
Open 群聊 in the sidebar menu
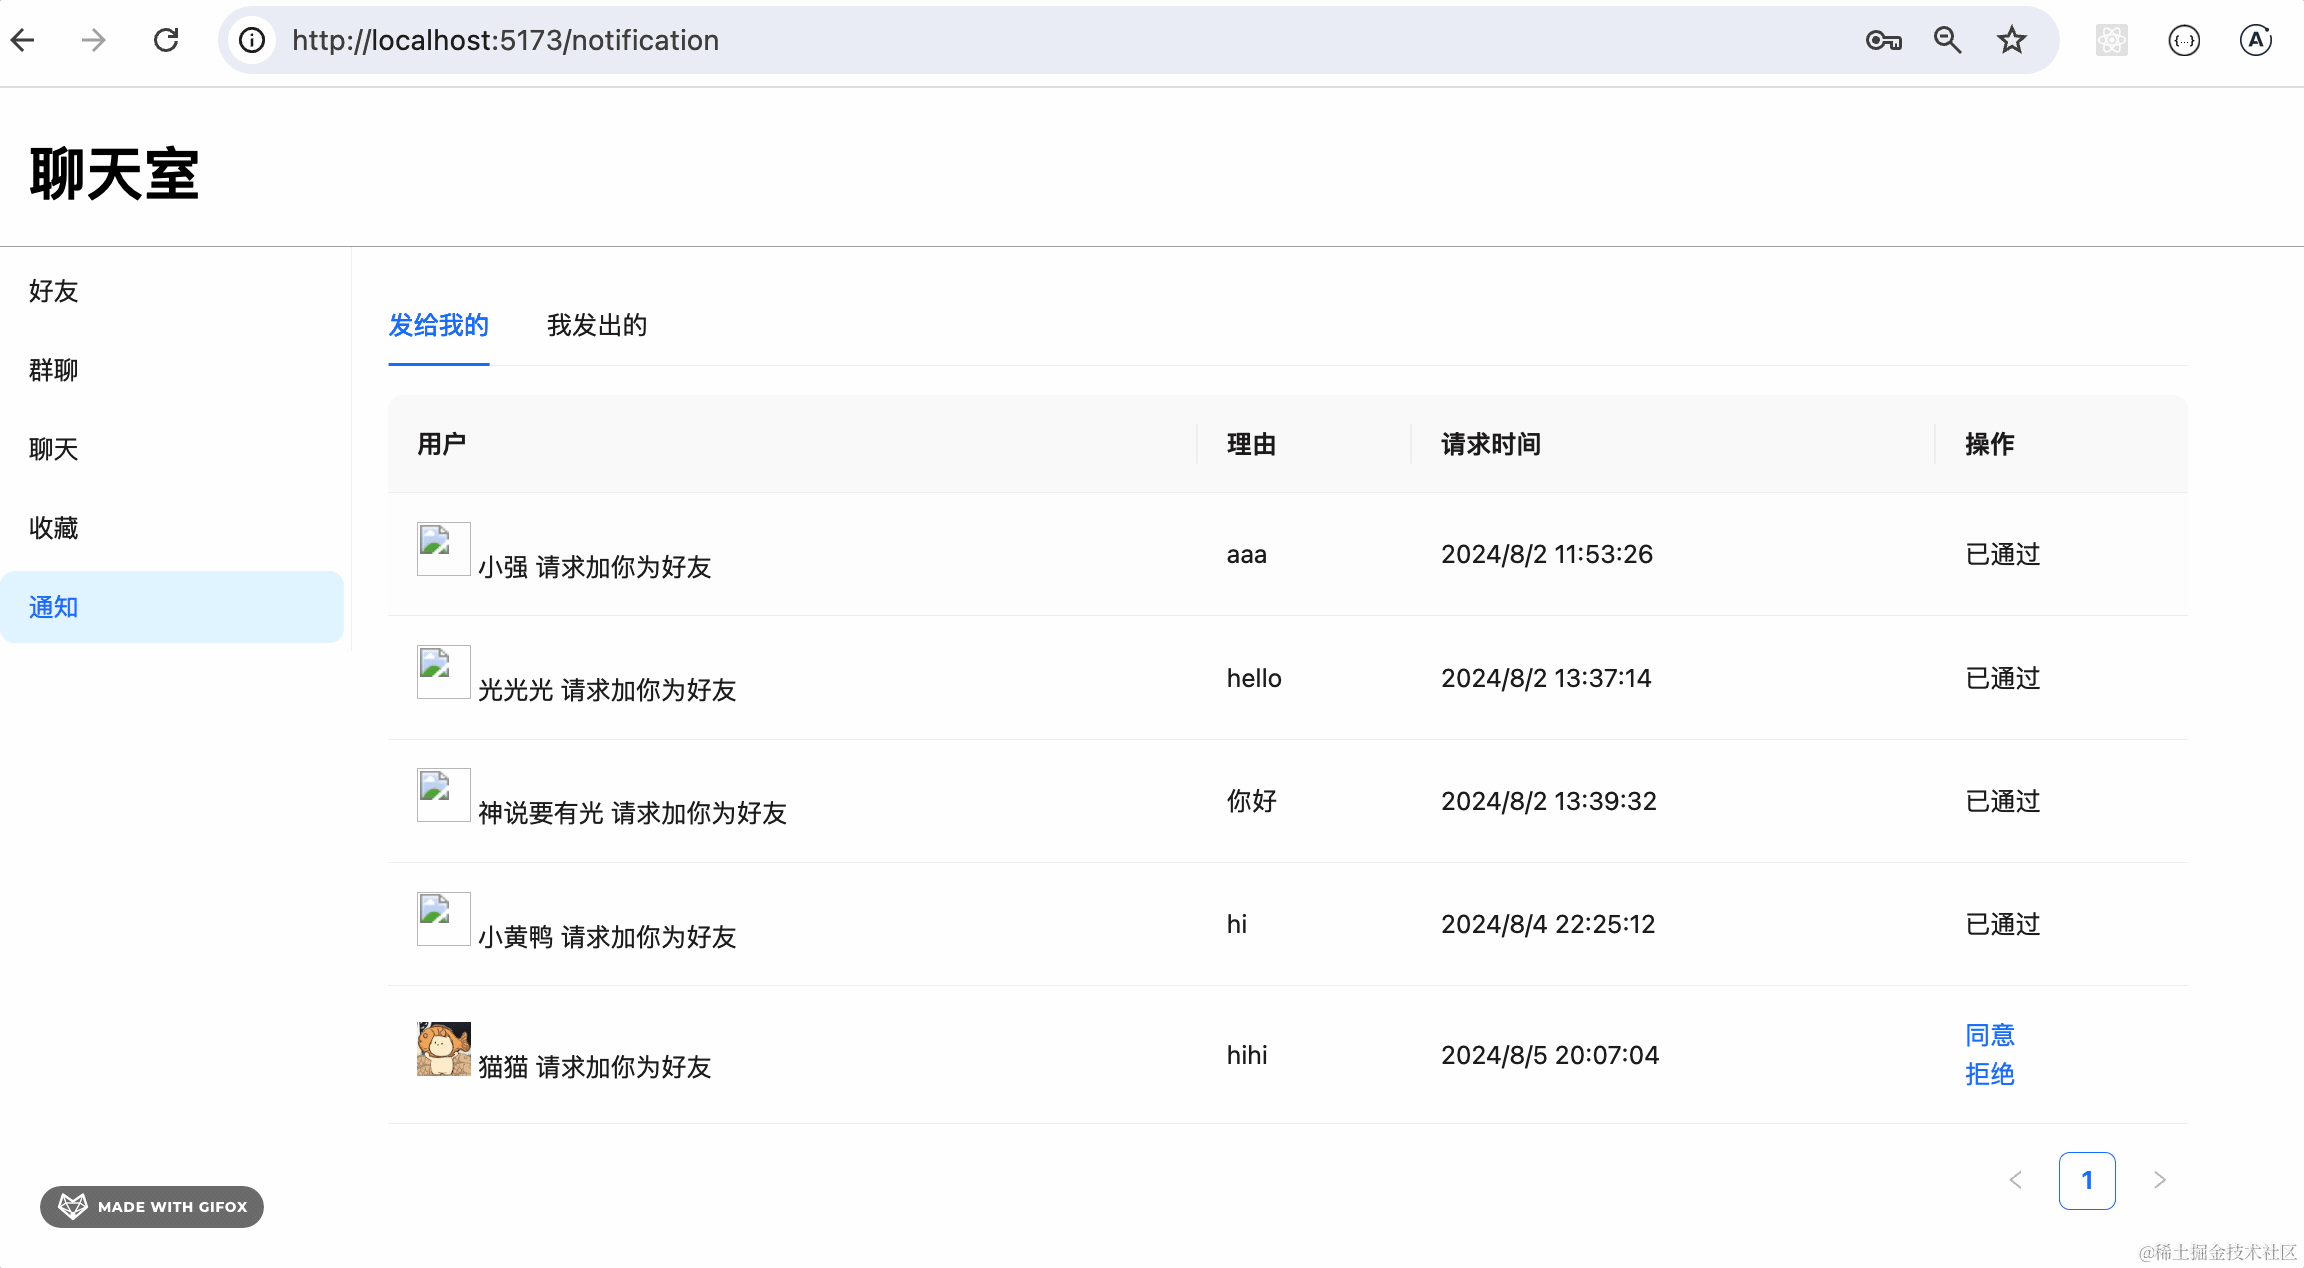click(54, 370)
